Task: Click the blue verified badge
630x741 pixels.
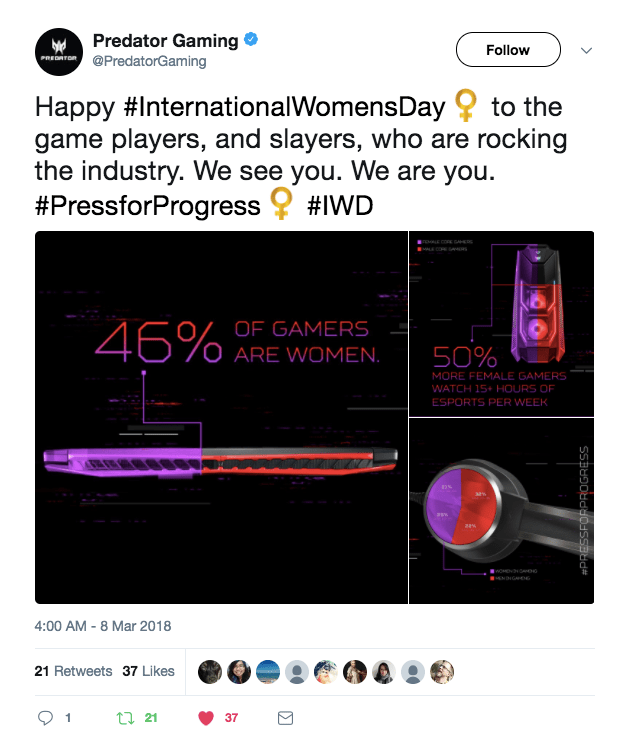Action: (x=255, y=41)
